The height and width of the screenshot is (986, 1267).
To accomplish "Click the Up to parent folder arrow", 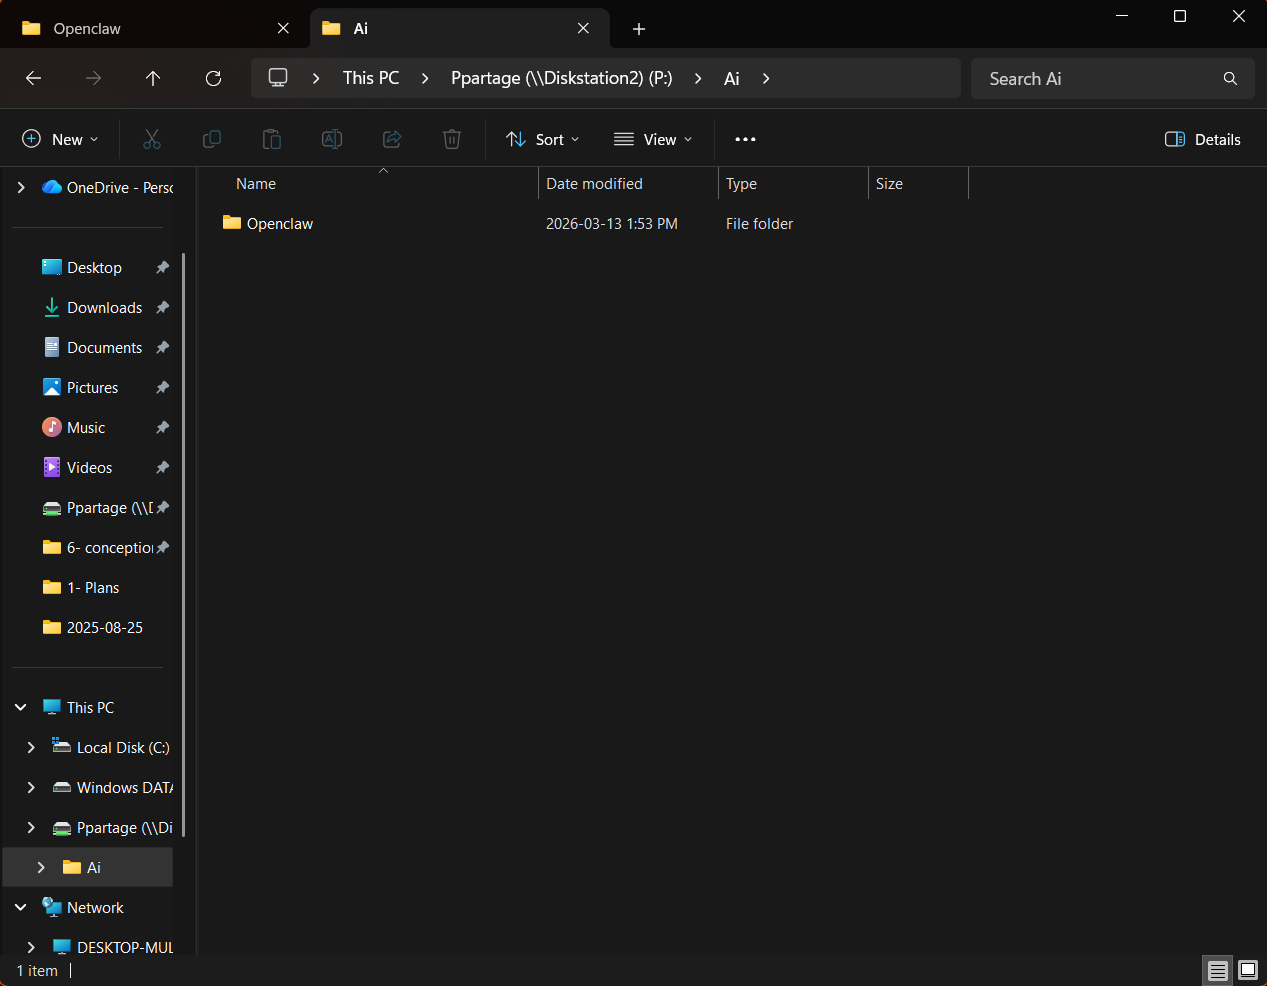I will 153,78.
